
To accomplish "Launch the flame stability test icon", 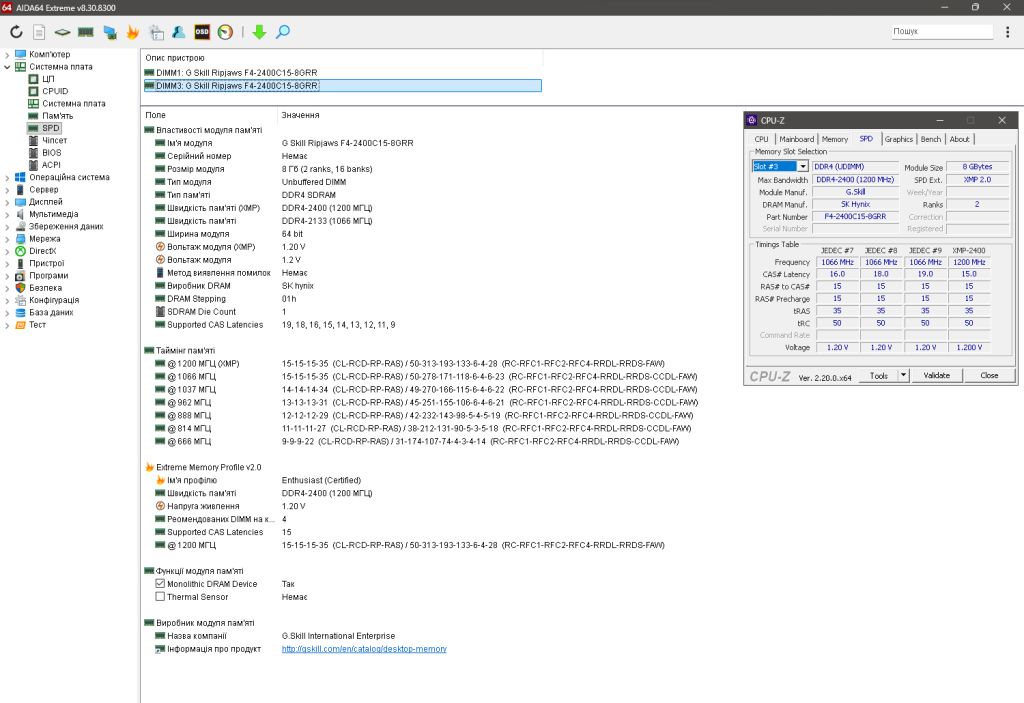I will [x=133, y=32].
